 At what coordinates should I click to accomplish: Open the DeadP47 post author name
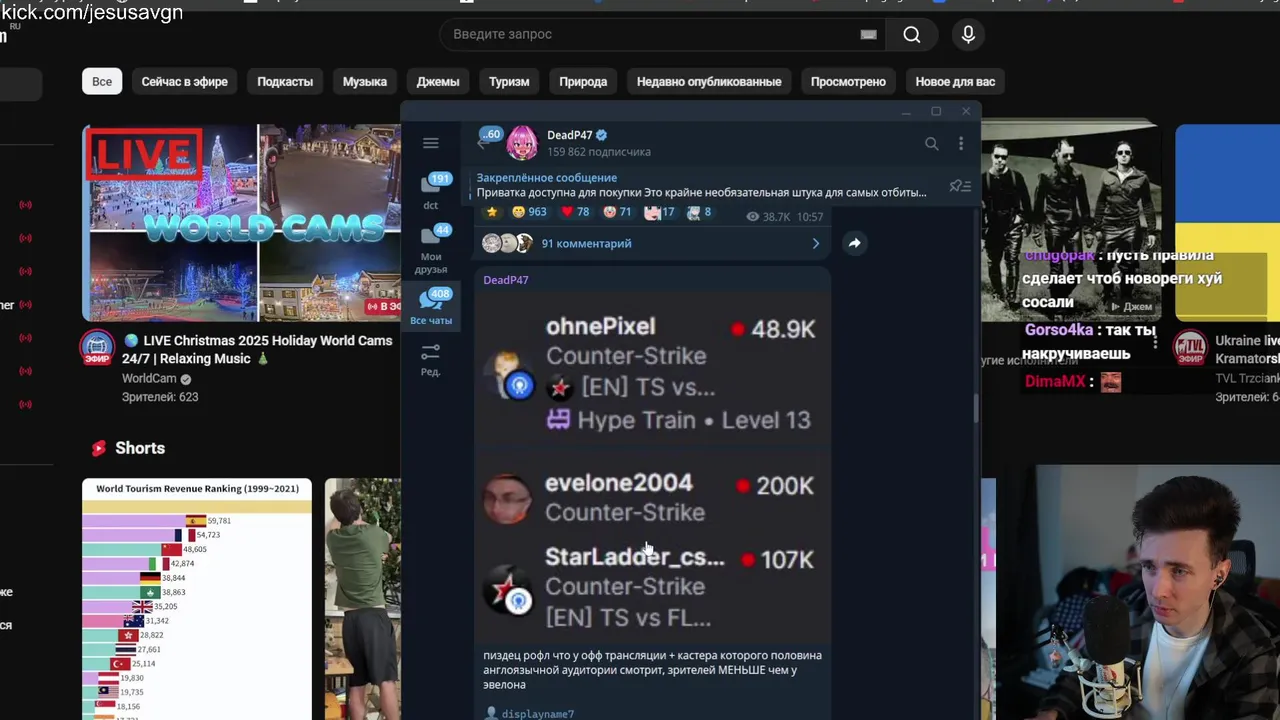pyautogui.click(x=506, y=280)
